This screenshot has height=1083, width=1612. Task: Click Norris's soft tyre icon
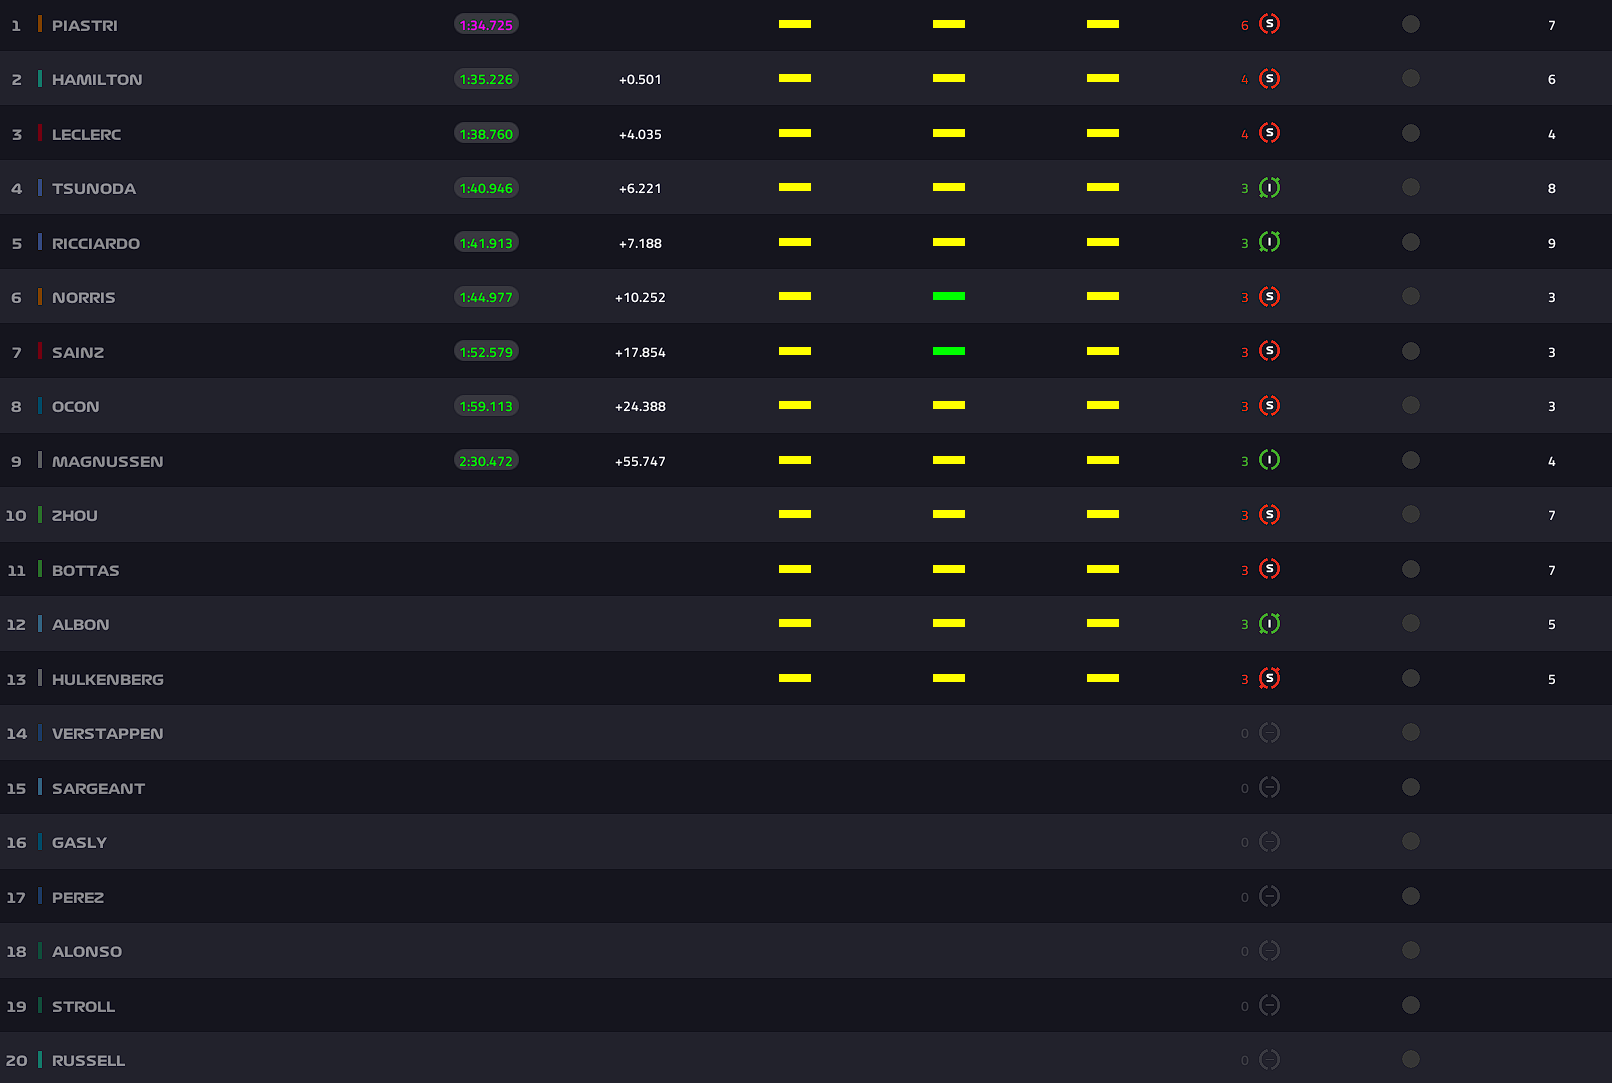pyautogui.click(x=1269, y=296)
